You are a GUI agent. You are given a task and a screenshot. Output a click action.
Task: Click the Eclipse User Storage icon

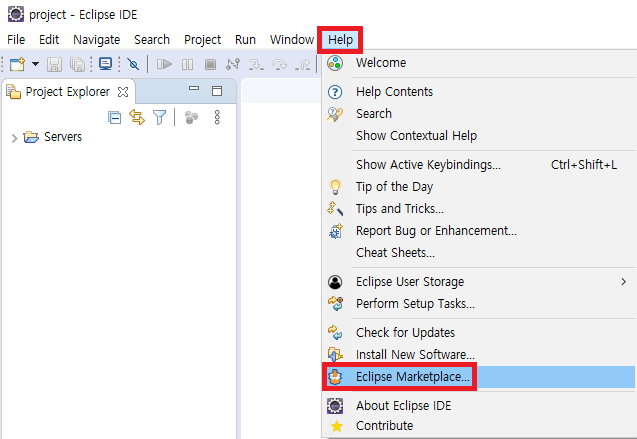click(x=335, y=282)
